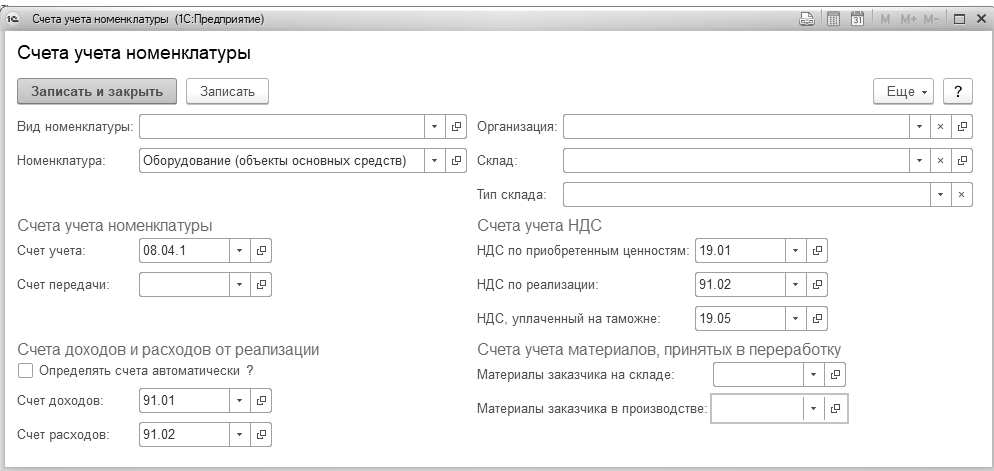994x471 pixels.
Task: Open the Счет доходов dropdown arrow
Action: (240, 401)
